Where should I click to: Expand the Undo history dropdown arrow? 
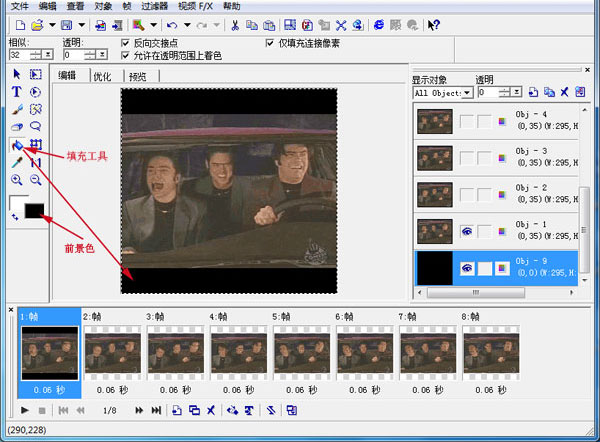click(x=187, y=25)
